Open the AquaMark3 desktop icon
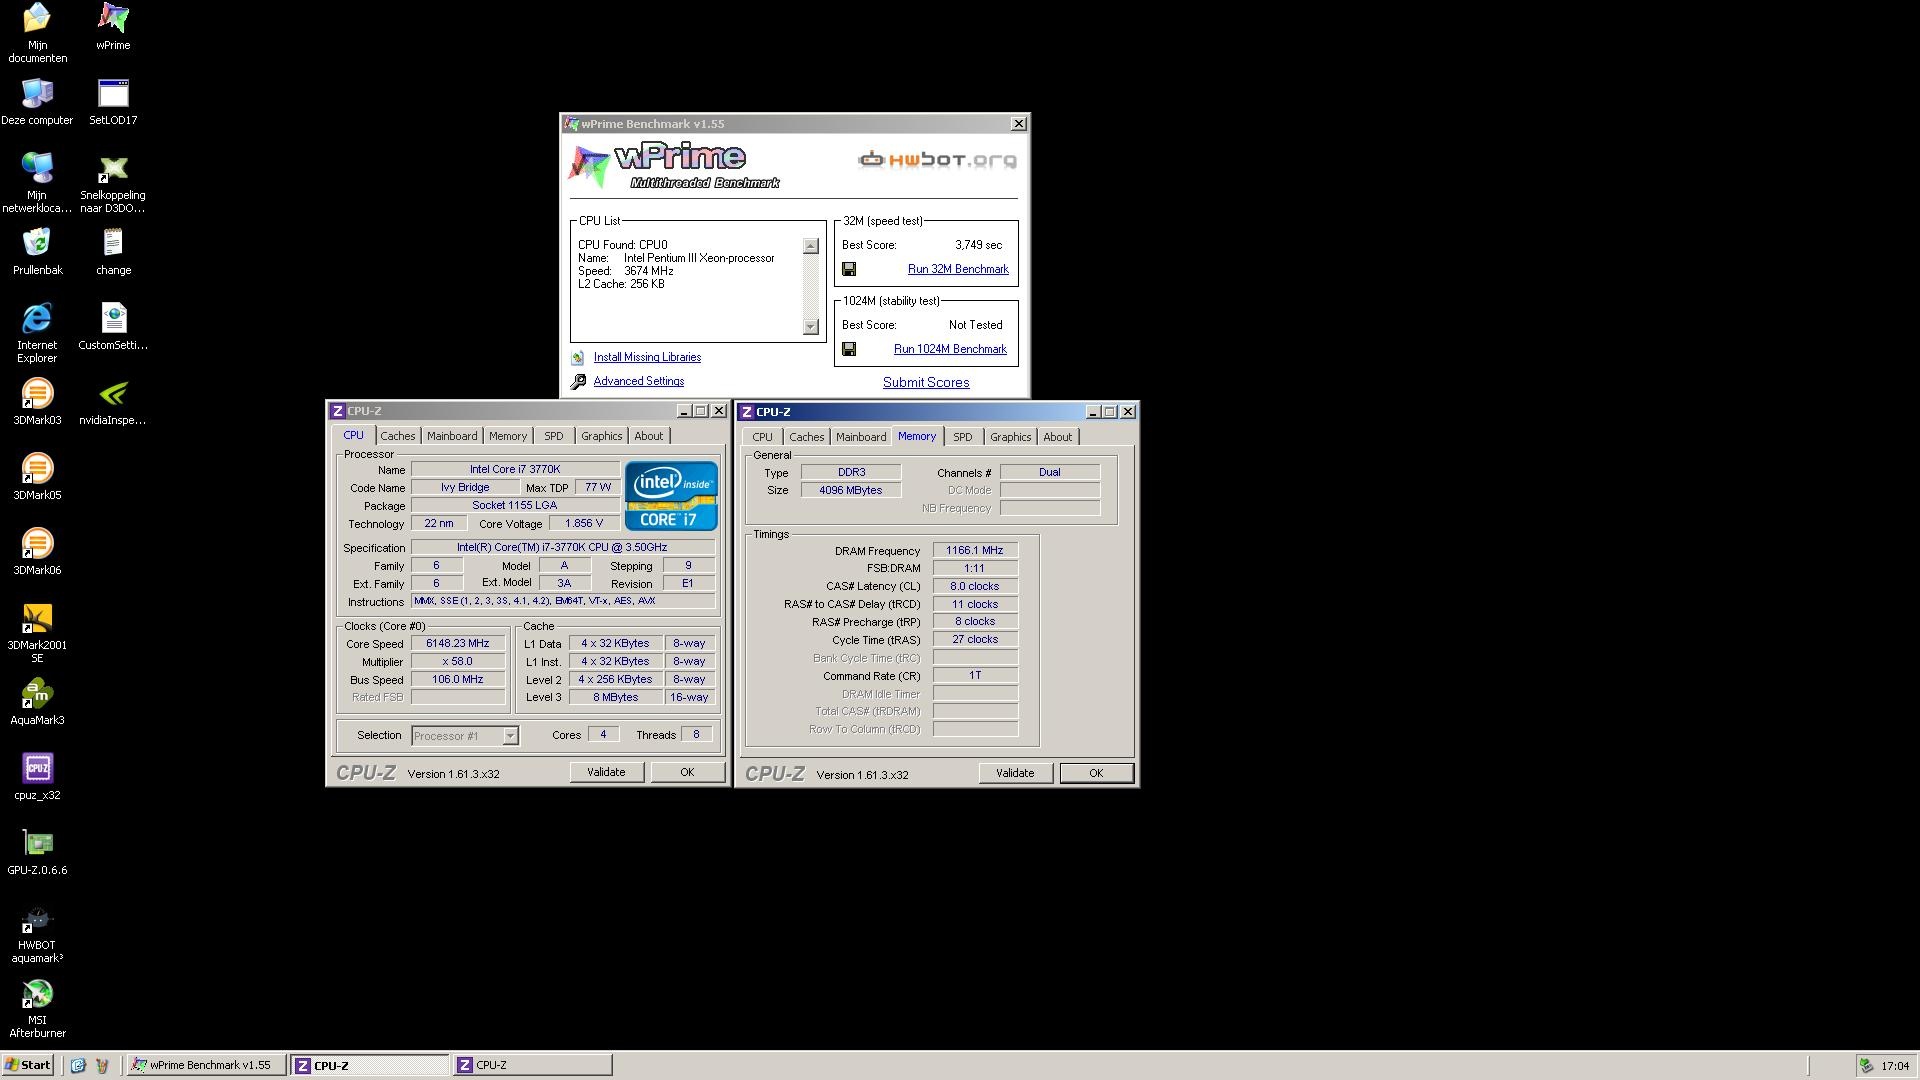This screenshot has height=1080, width=1920. (37, 694)
